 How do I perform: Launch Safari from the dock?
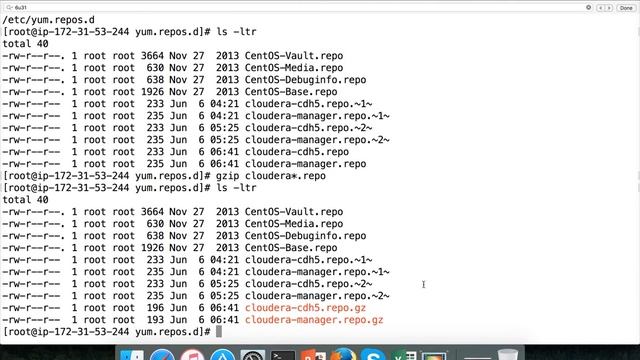[x=162, y=355]
